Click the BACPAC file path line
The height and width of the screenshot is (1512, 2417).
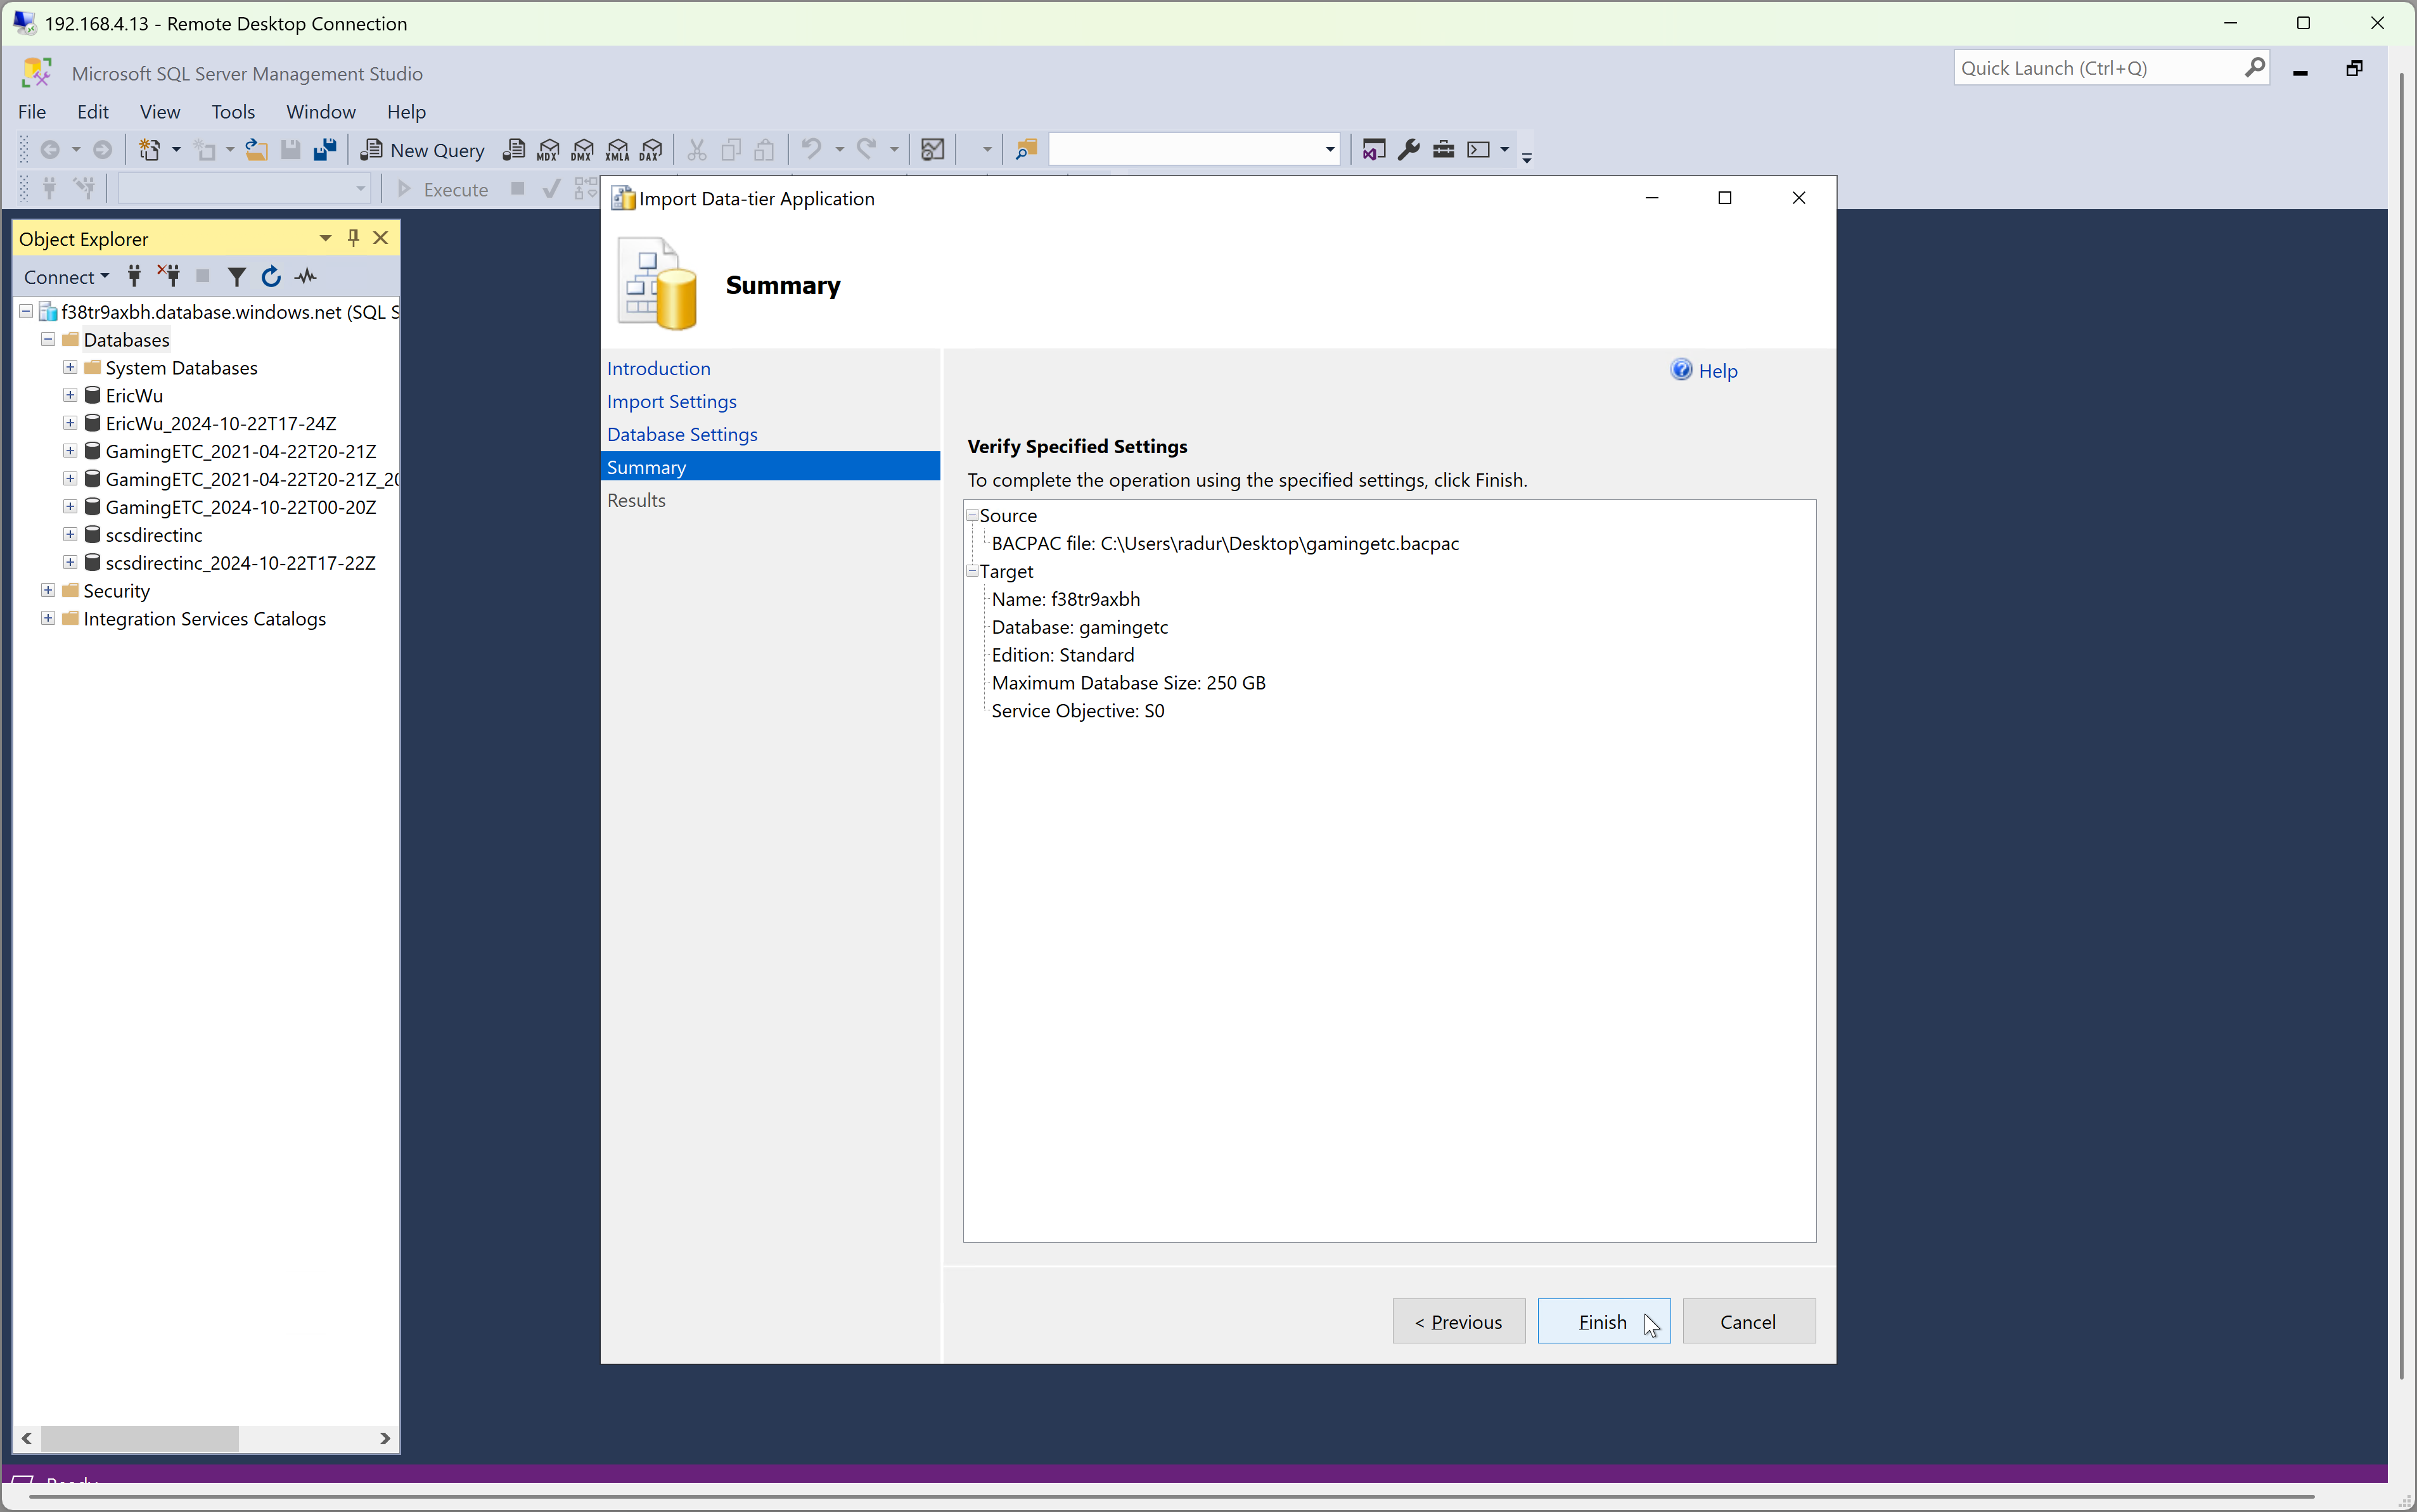1225,543
